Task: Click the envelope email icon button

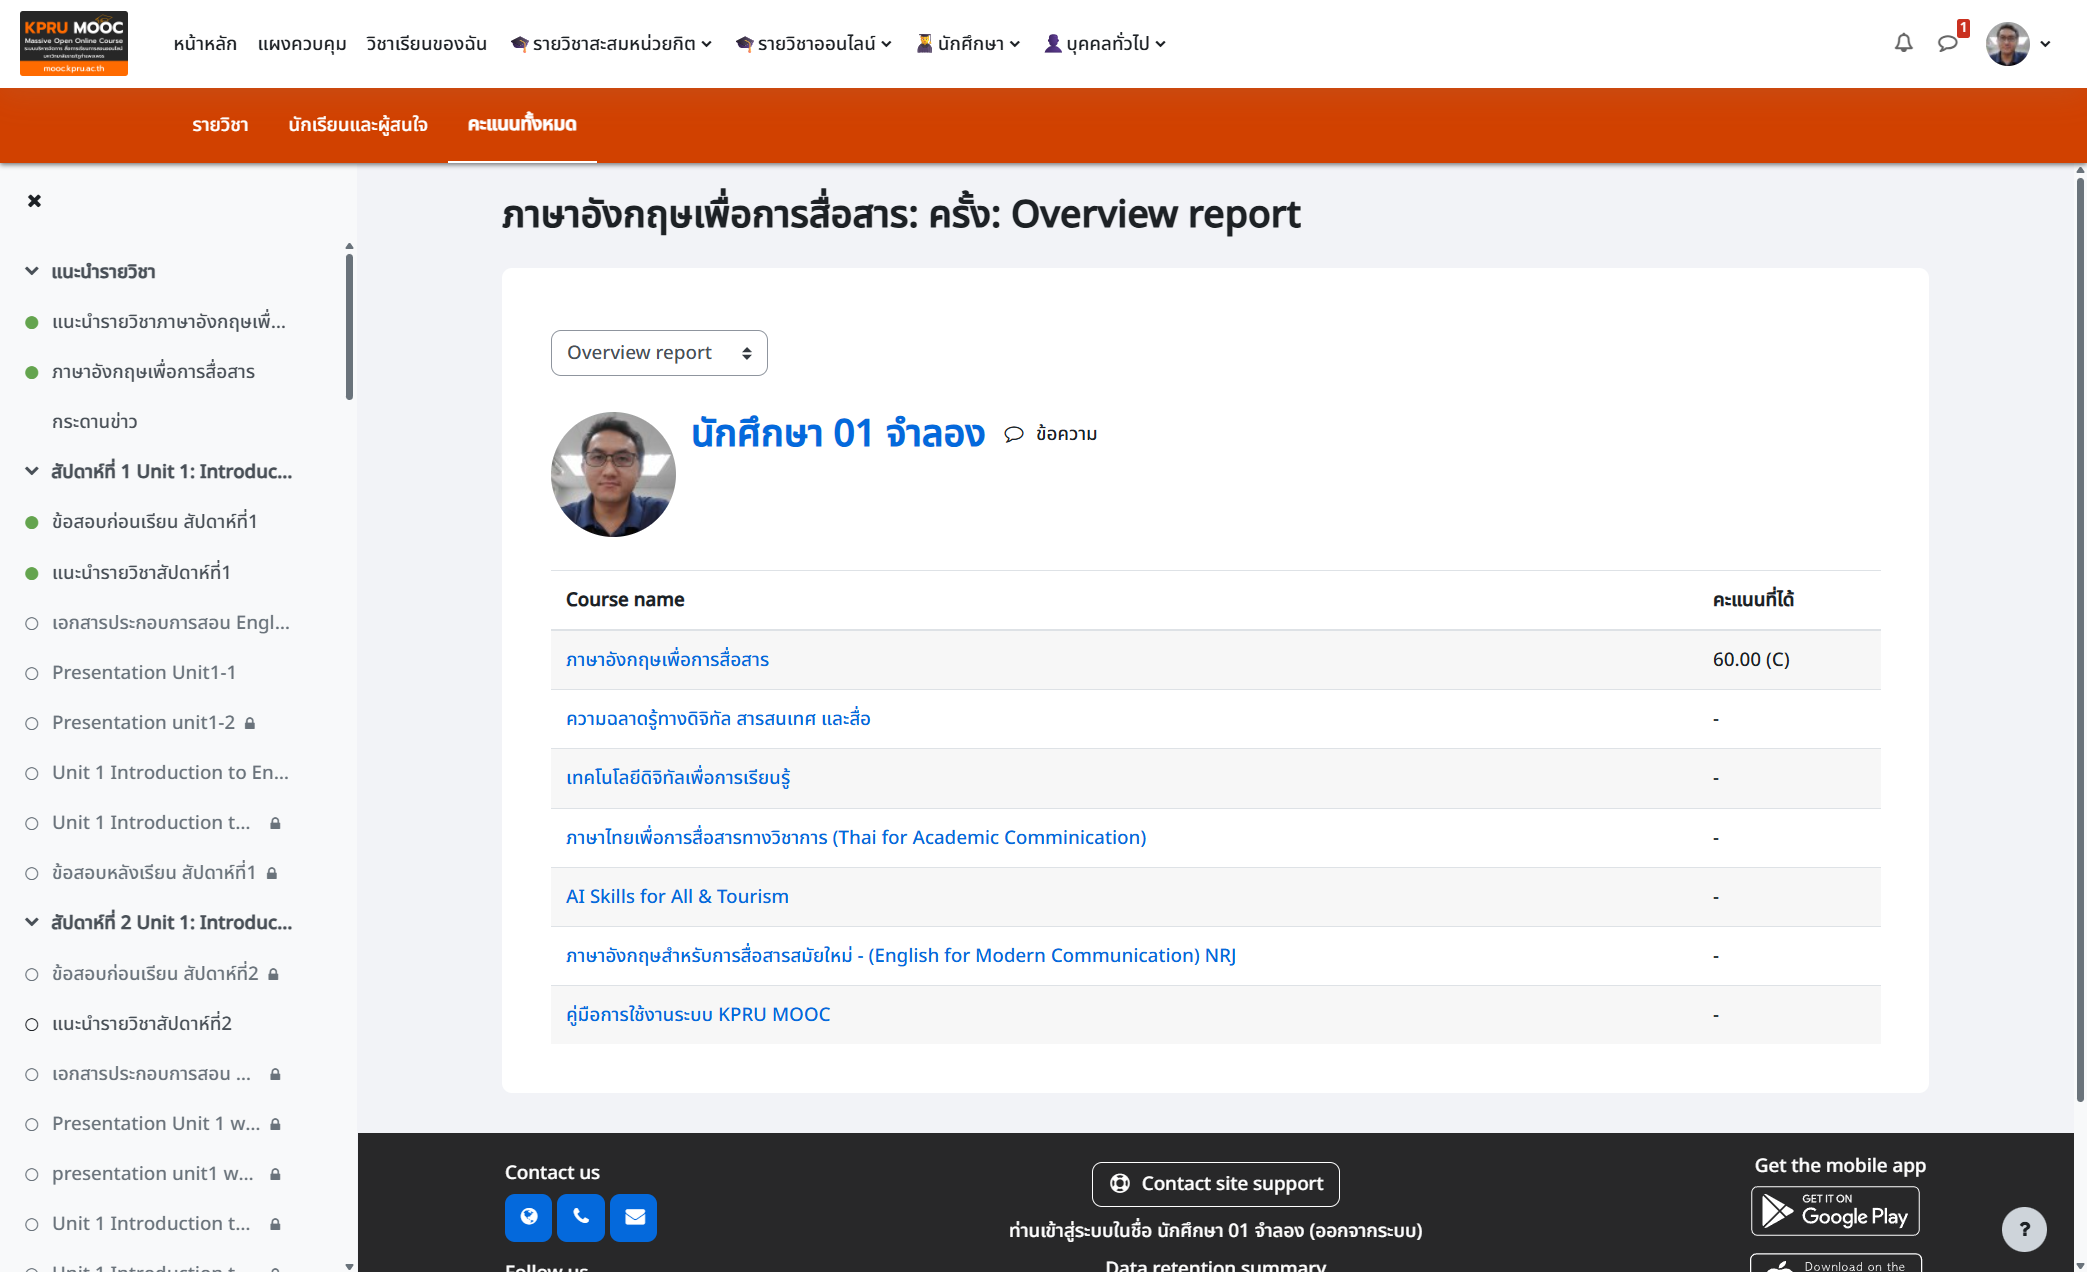Action: 634,1217
